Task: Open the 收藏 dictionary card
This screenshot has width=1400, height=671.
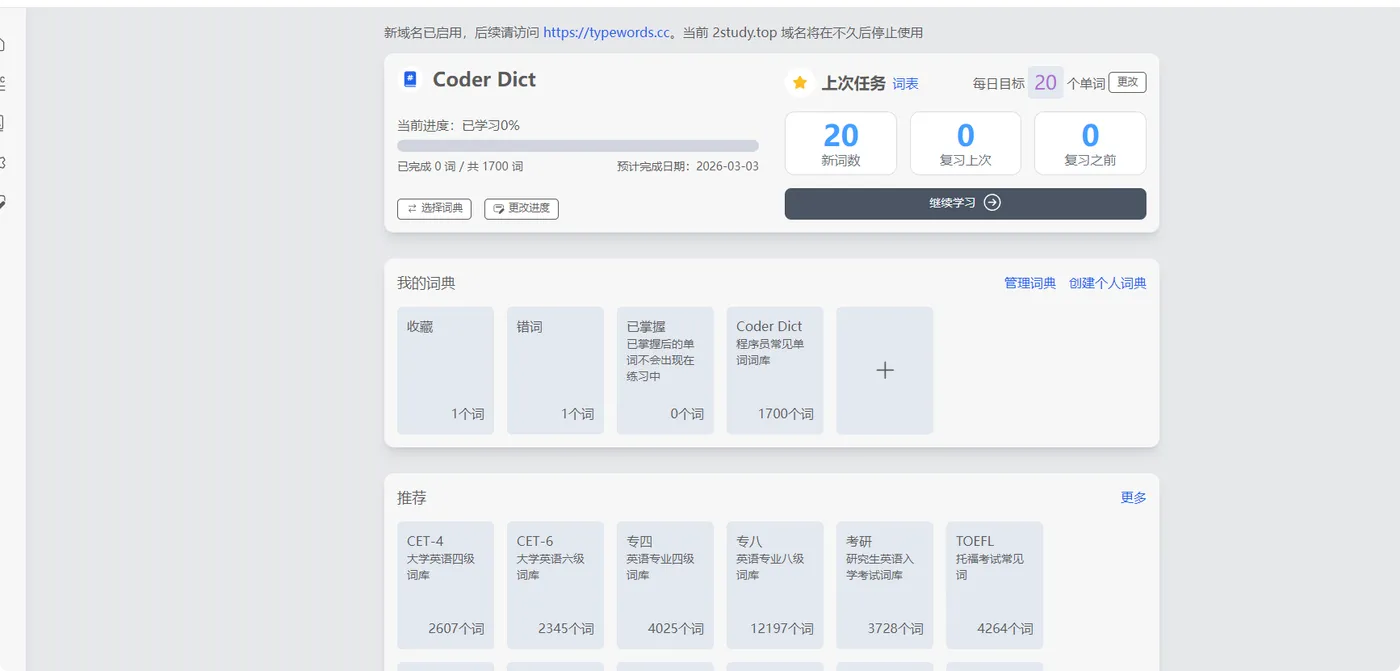Action: (x=445, y=371)
